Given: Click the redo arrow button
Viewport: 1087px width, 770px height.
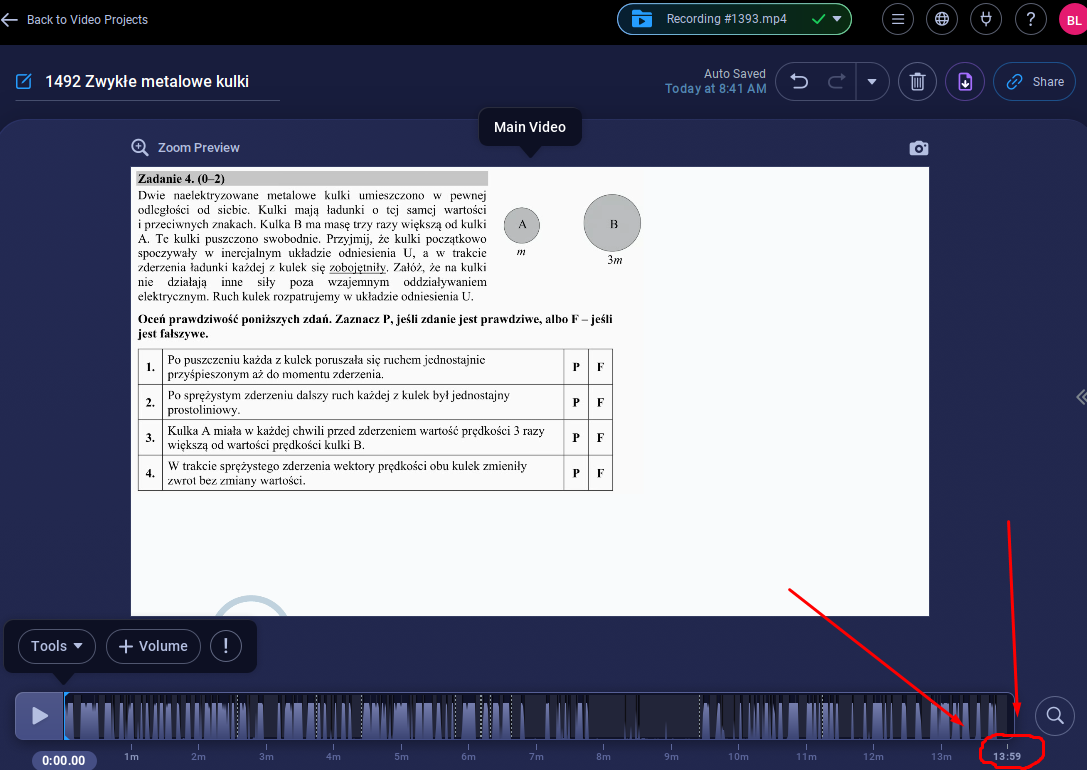Looking at the screenshot, I should pyautogui.click(x=836, y=82).
